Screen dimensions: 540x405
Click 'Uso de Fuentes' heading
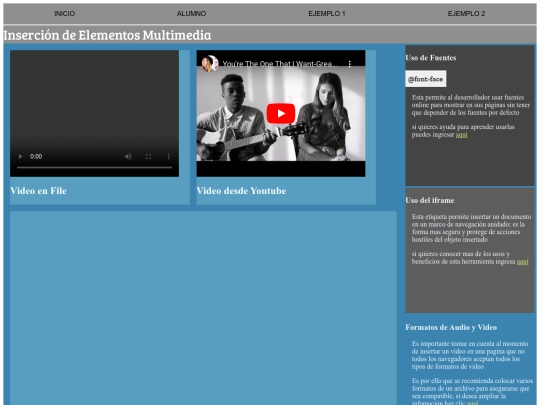coord(431,58)
